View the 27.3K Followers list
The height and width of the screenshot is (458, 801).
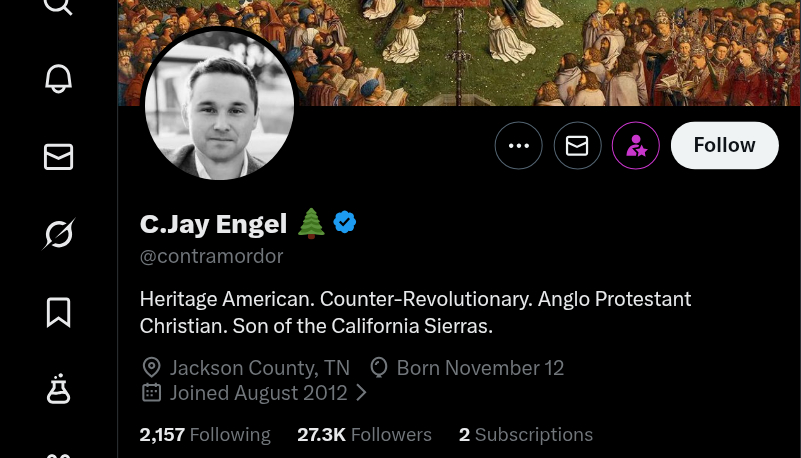tap(364, 435)
